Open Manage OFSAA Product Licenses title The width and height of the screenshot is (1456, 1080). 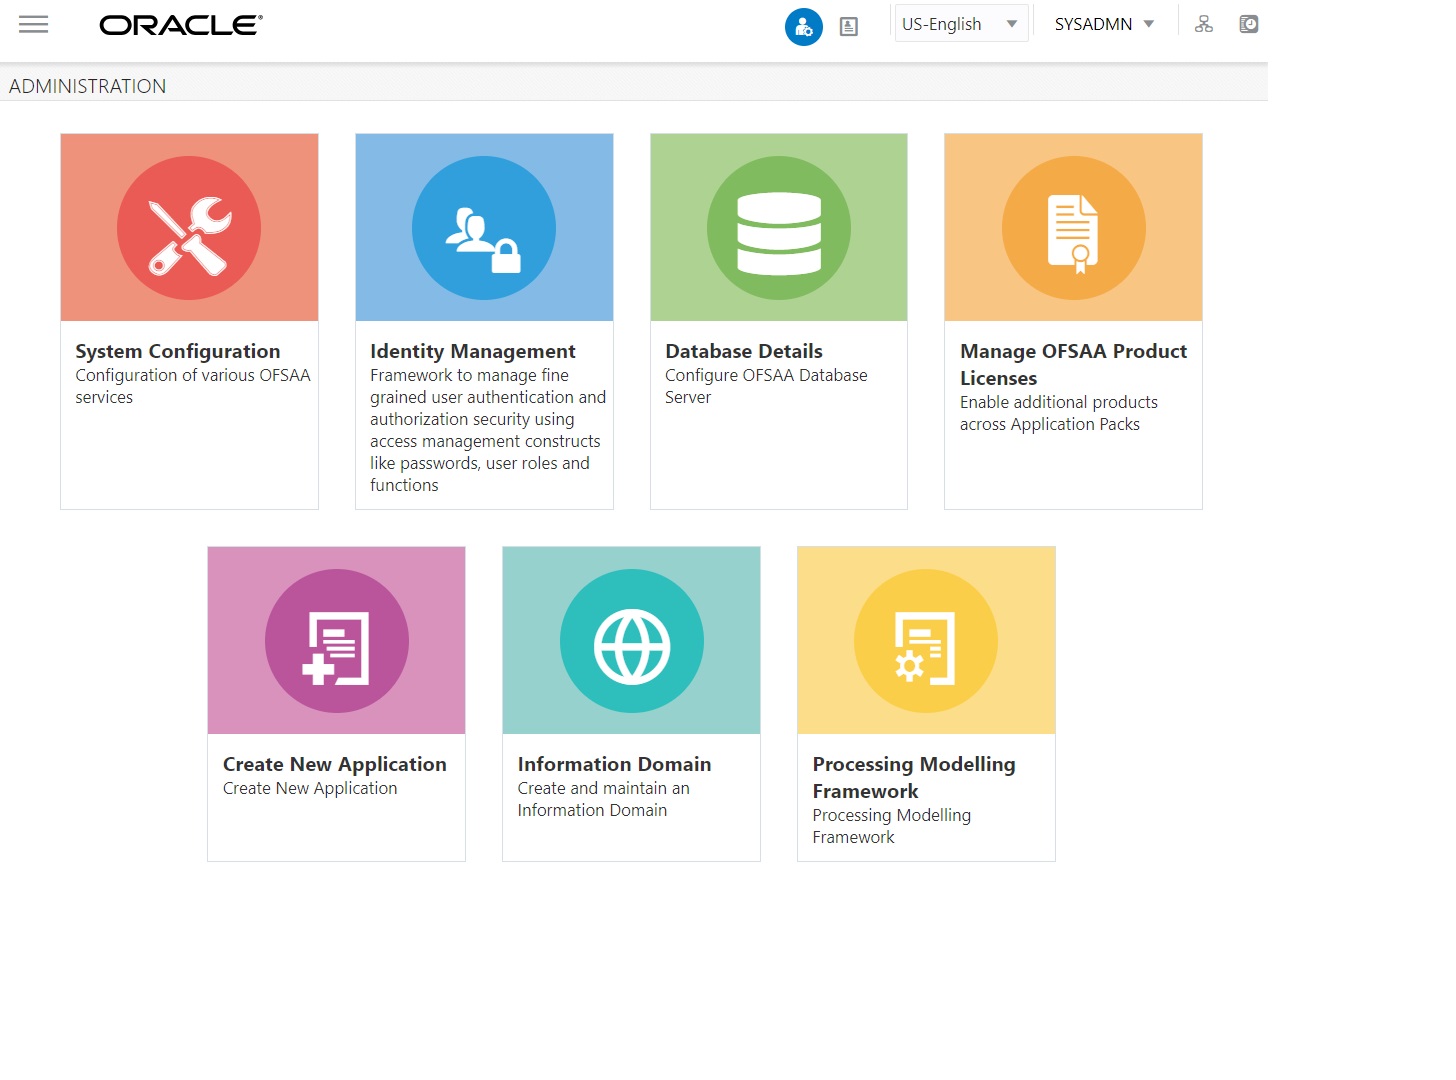(1074, 364)
